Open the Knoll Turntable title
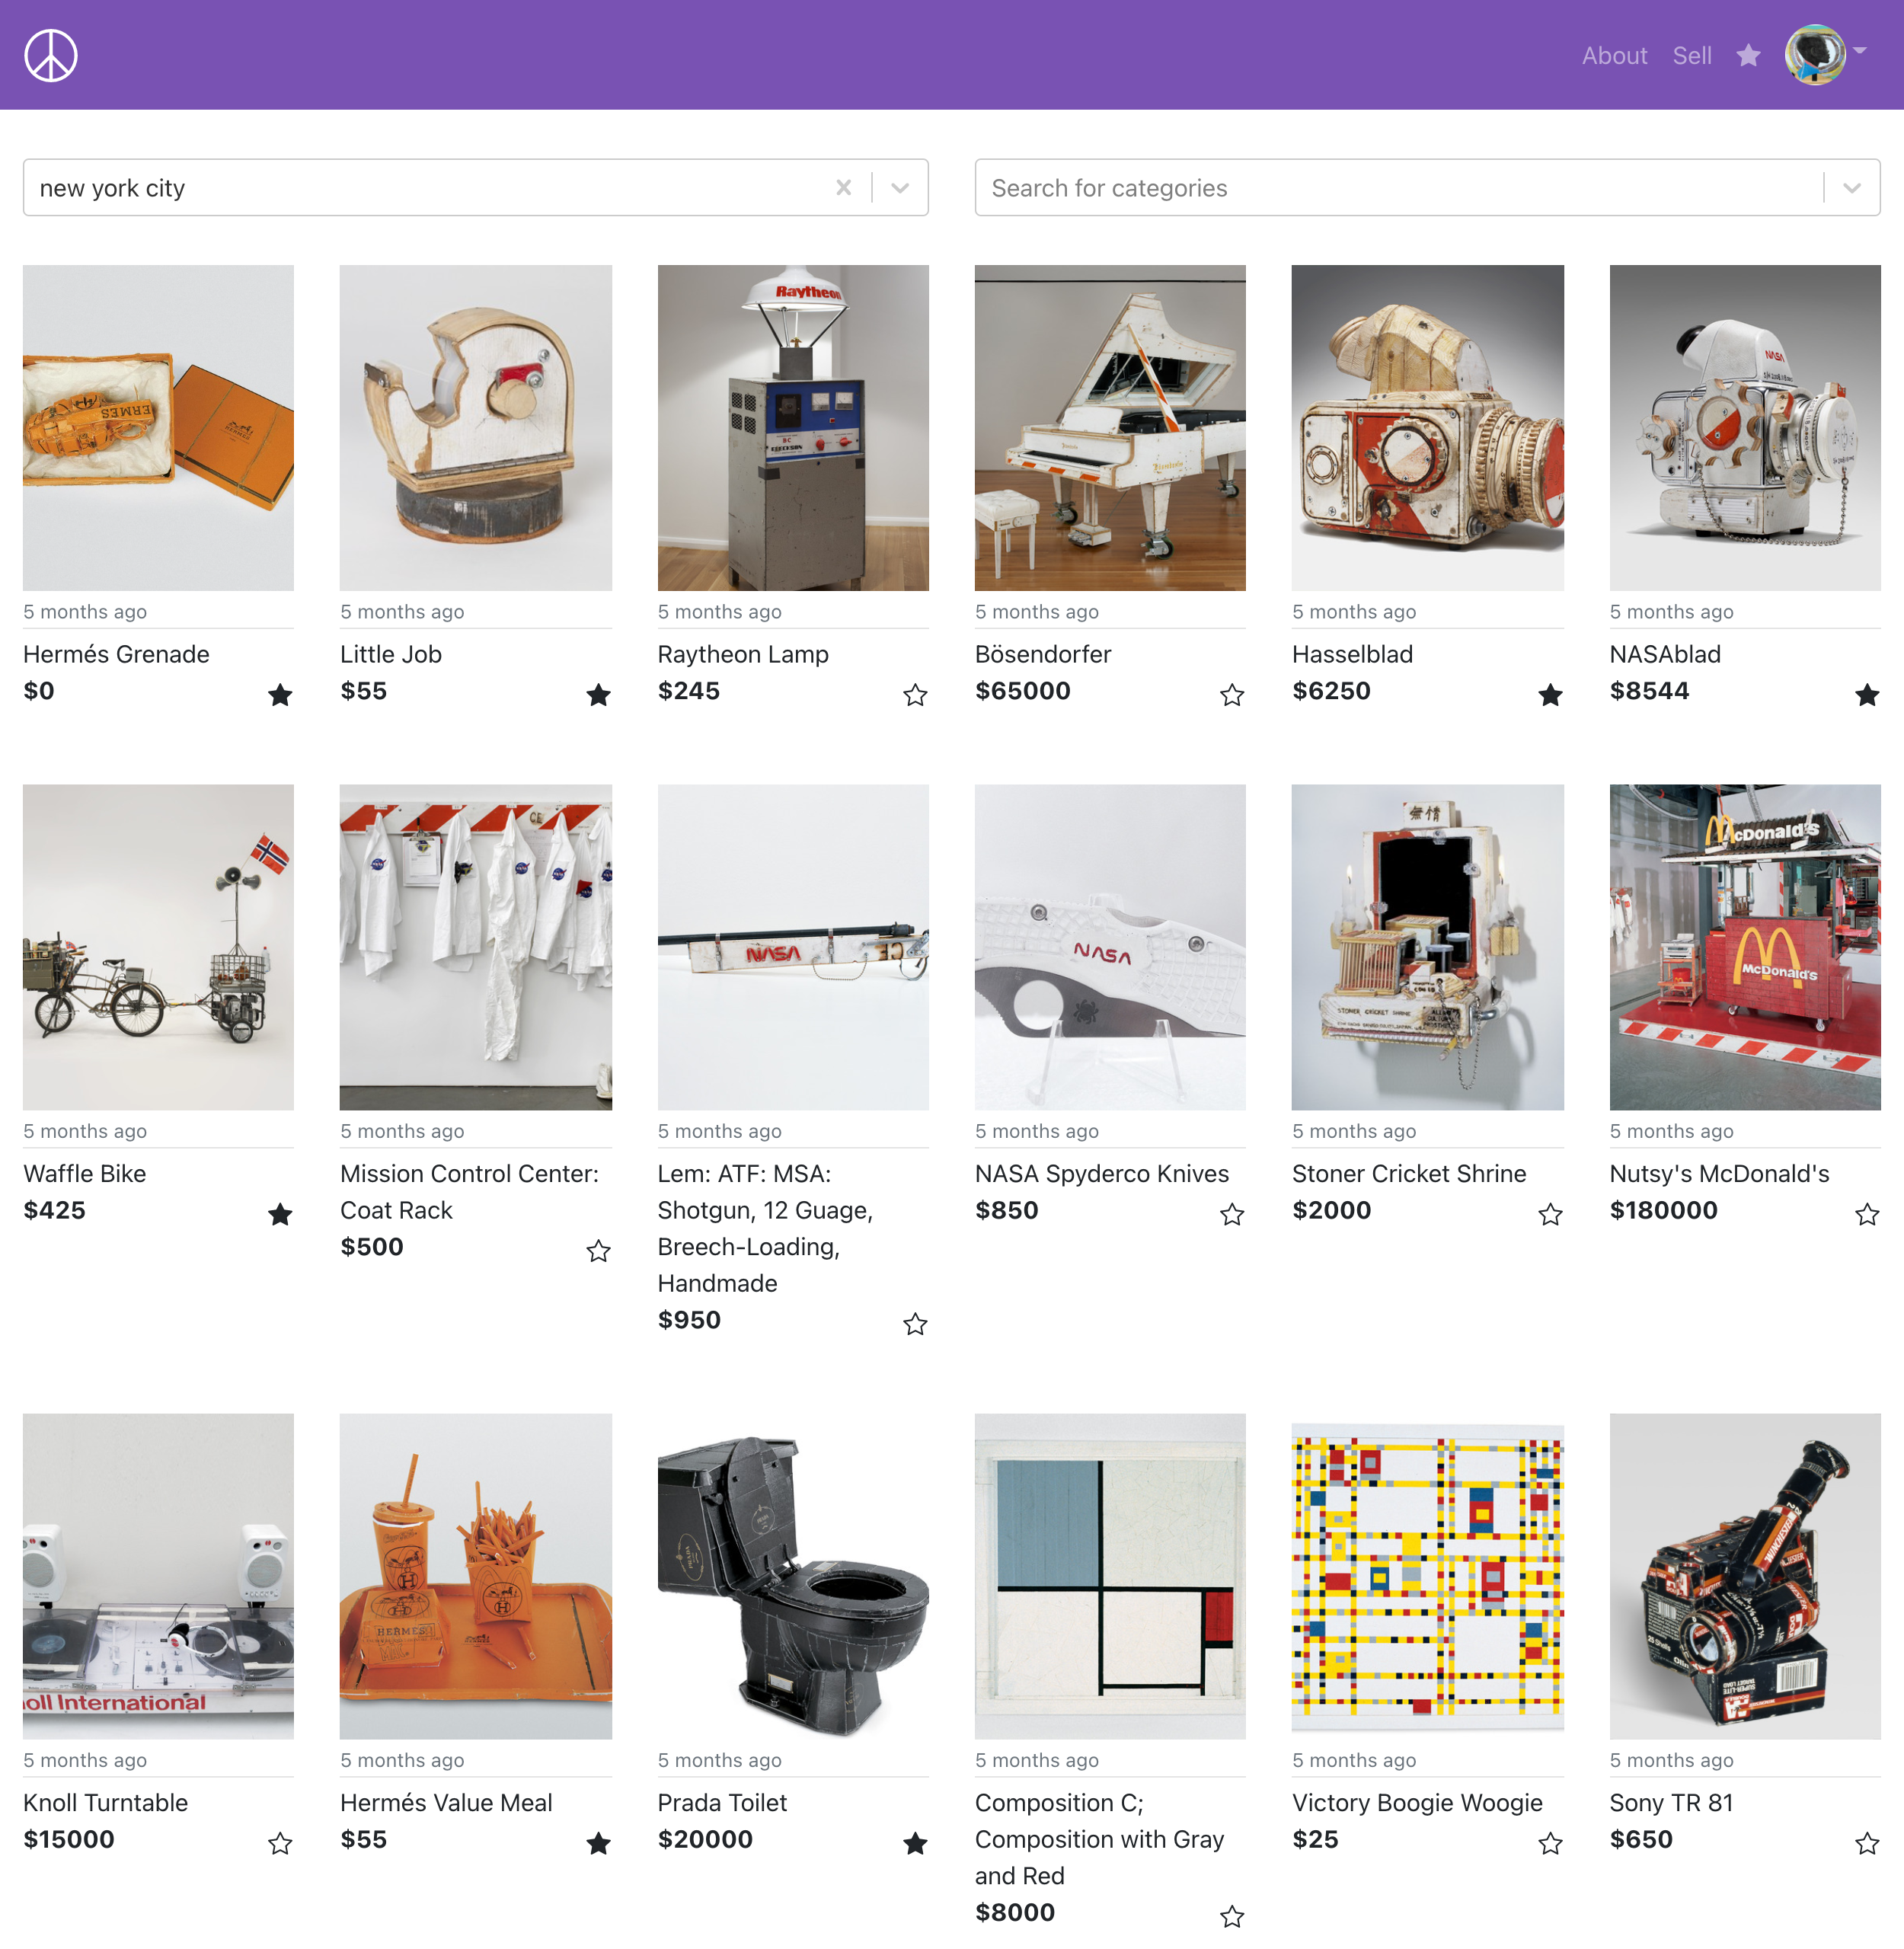Image resolution: width=1904 pixels, height=1949 pixels. coord(105,1802)
